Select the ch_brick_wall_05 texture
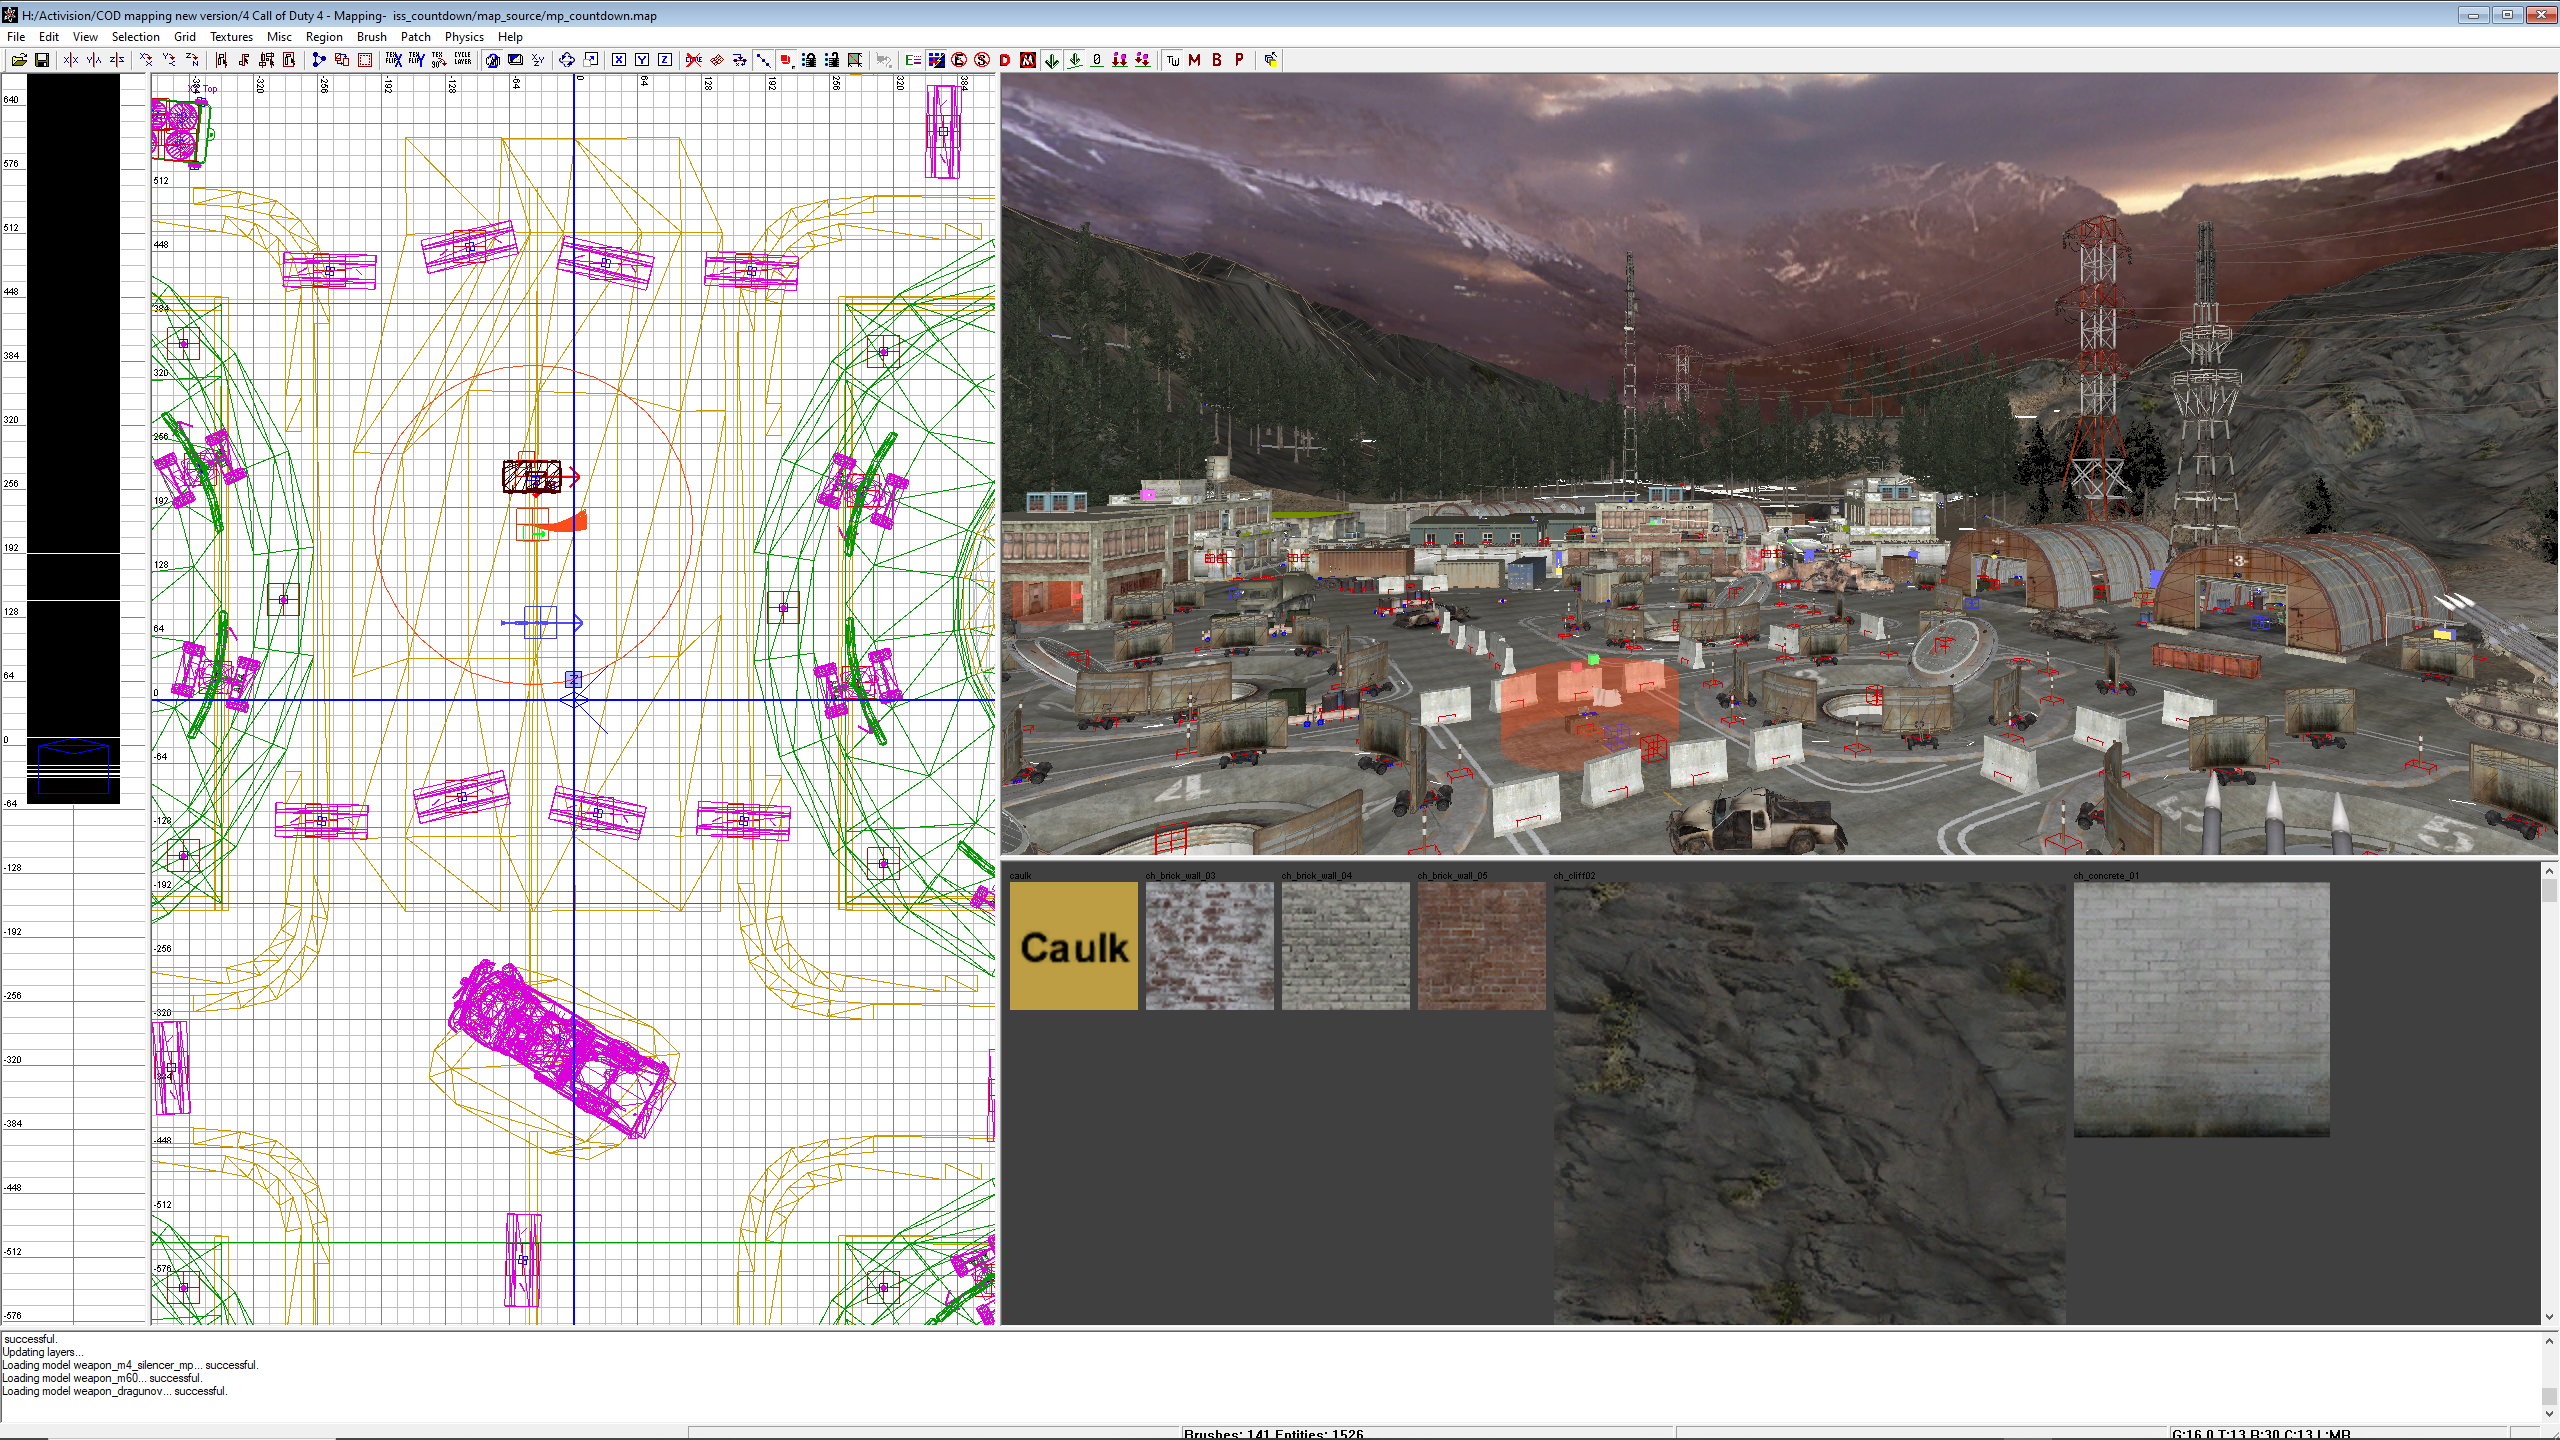Viewport: 2560px width, 1440px height. [1482, 946]
